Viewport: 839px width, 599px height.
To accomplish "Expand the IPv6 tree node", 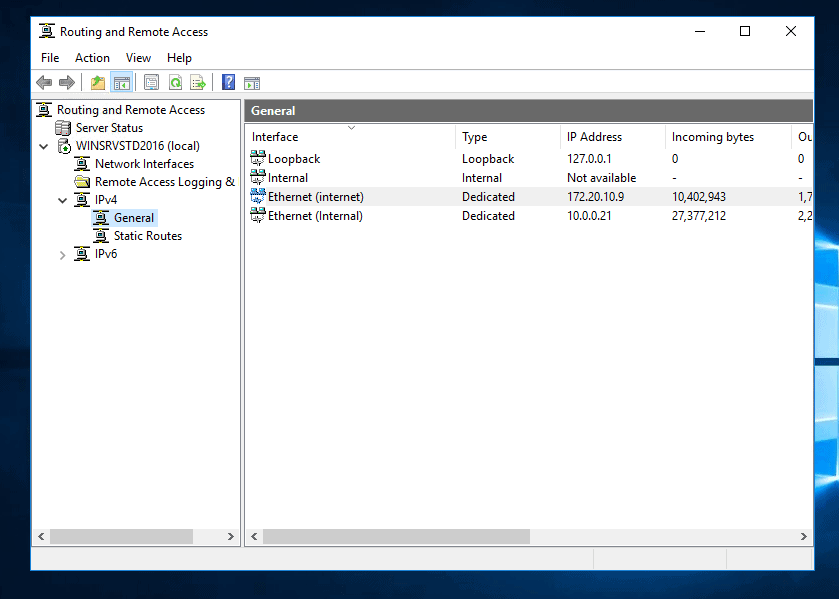I will click(x=63, y=255).
